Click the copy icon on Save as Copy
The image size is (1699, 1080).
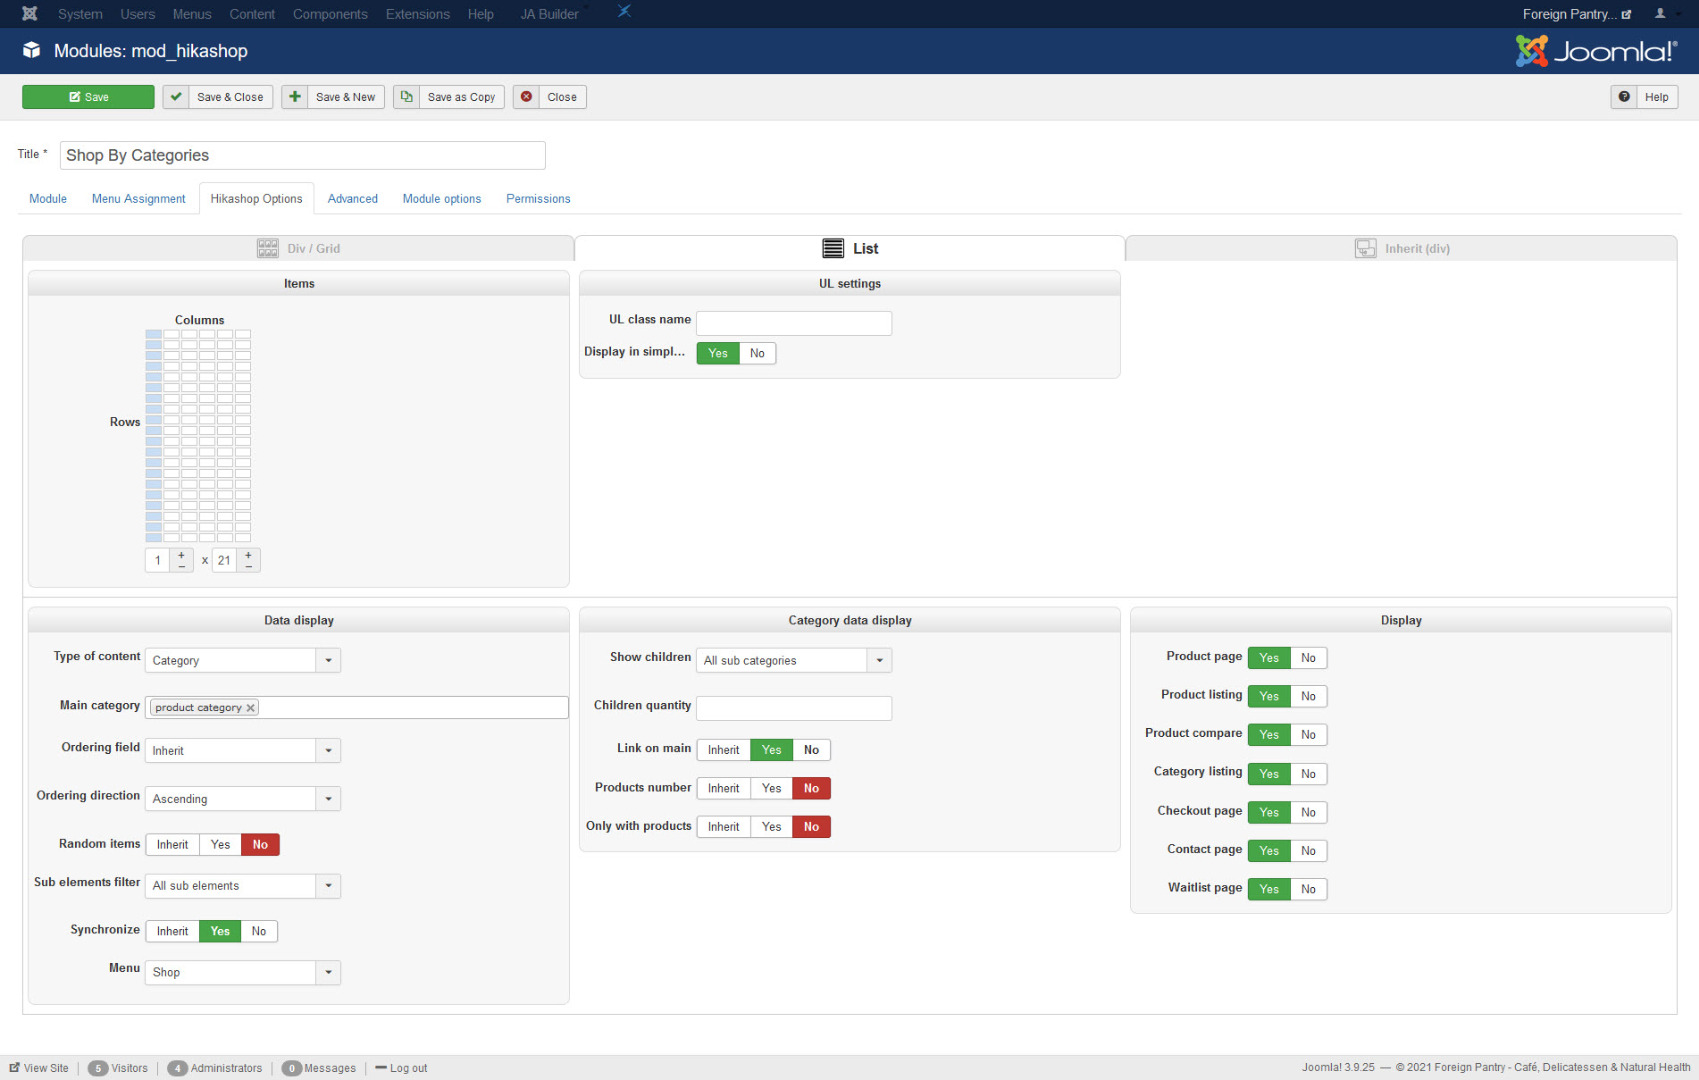[407, 97]
